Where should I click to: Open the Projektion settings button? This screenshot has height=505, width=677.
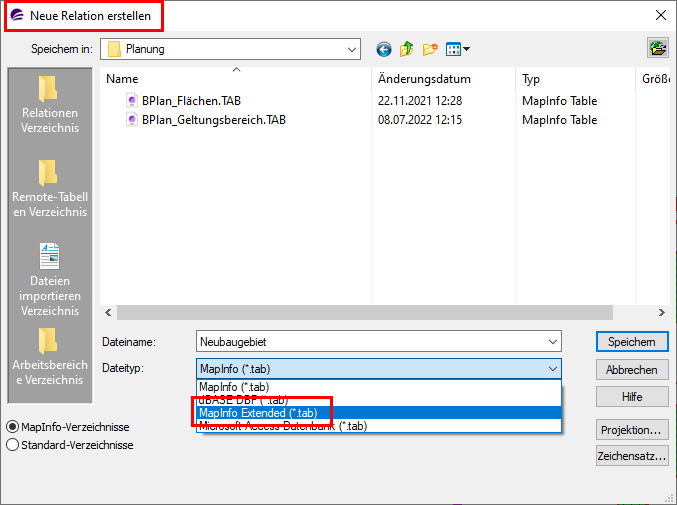coord(631,430)
